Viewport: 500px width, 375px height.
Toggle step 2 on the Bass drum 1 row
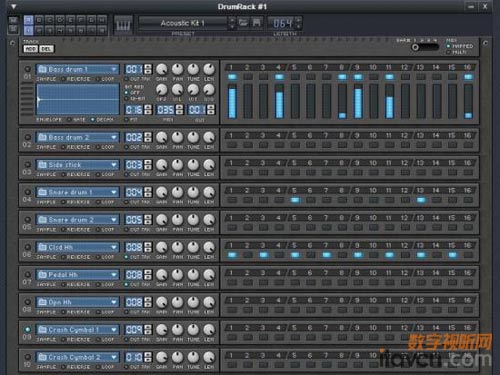pyautogui.click(x=248, y=77)
